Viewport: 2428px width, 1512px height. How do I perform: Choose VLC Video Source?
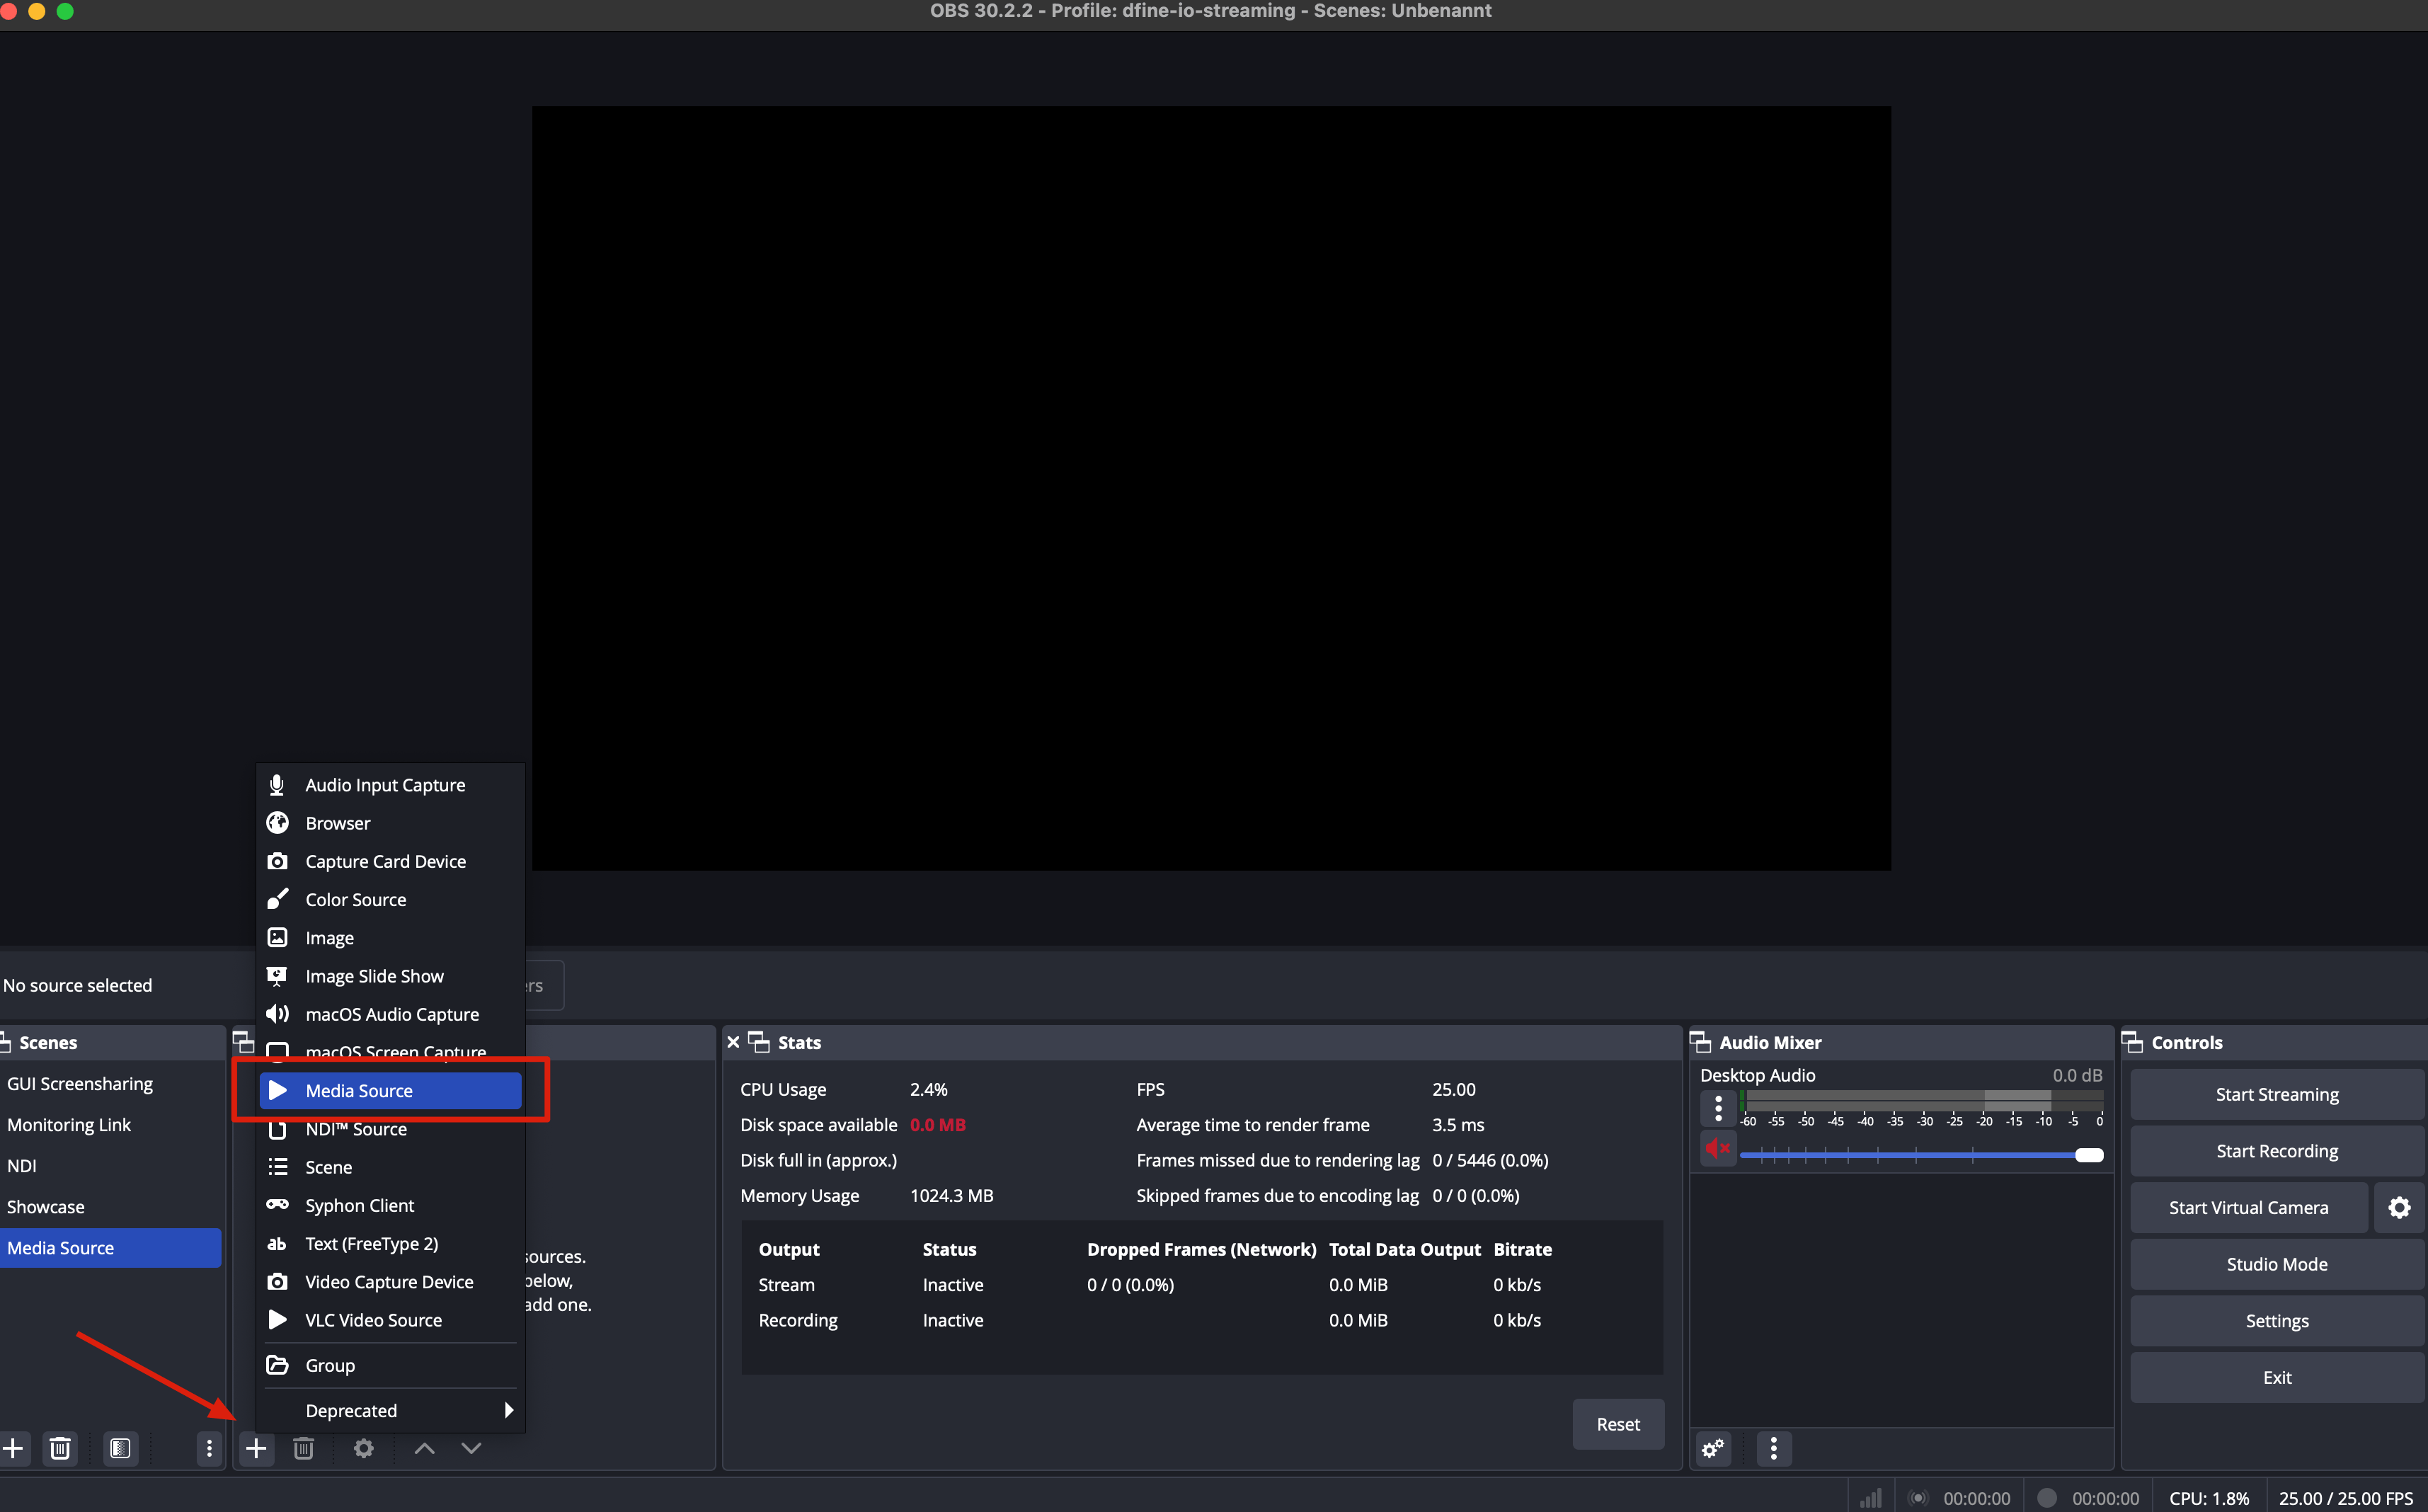[390, 1320]
